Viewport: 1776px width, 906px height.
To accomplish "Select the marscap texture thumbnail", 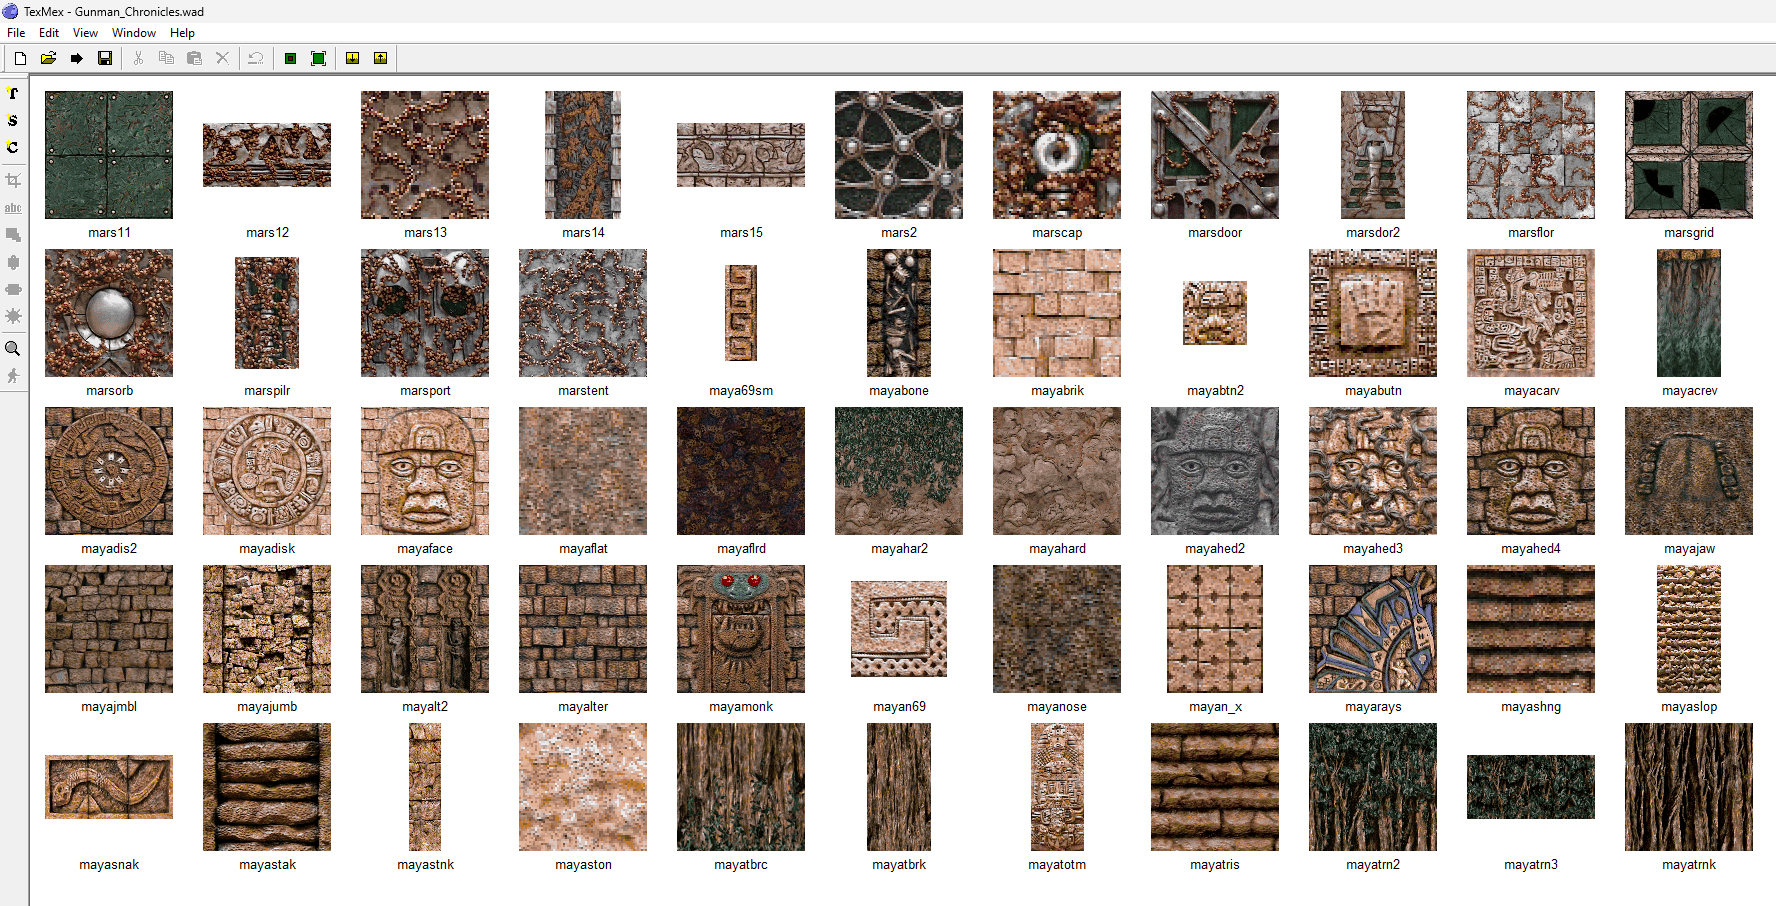I will [1057, 155].
